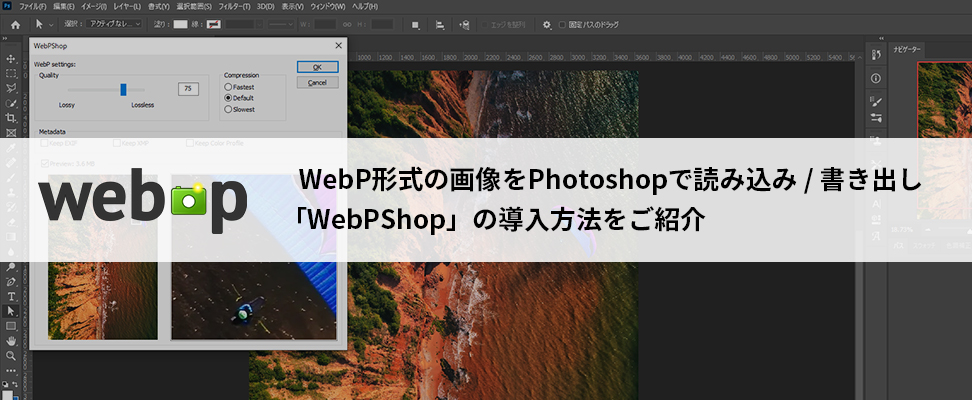972x400 pixels.
Task: Open the 選択範囲(S) menu
Action: click(195, 6)
